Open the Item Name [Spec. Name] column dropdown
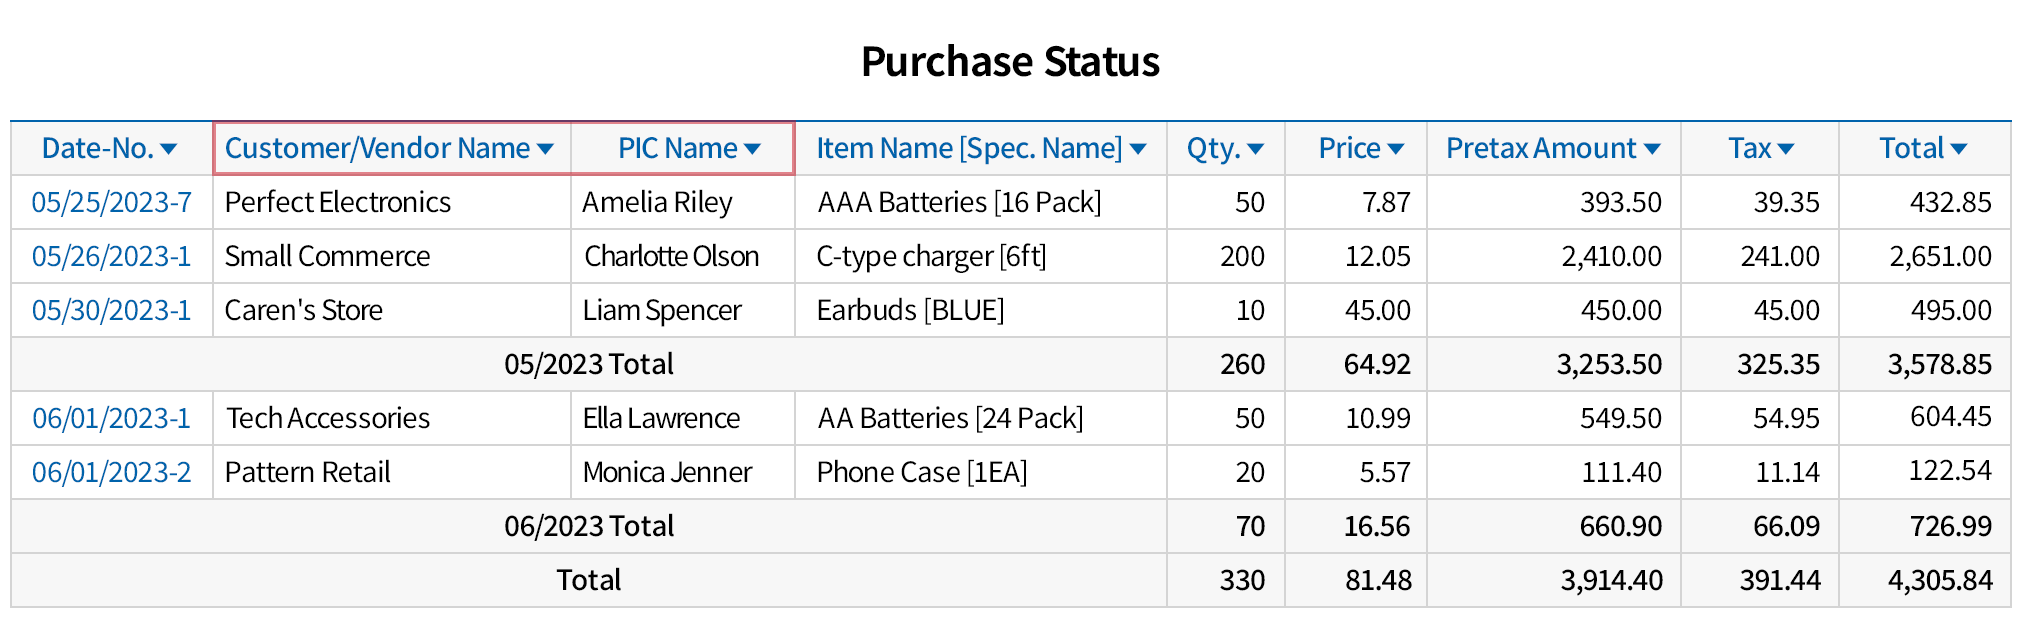The height and width of the screenshot is (618, 2022). click(x=1138, y=149)
